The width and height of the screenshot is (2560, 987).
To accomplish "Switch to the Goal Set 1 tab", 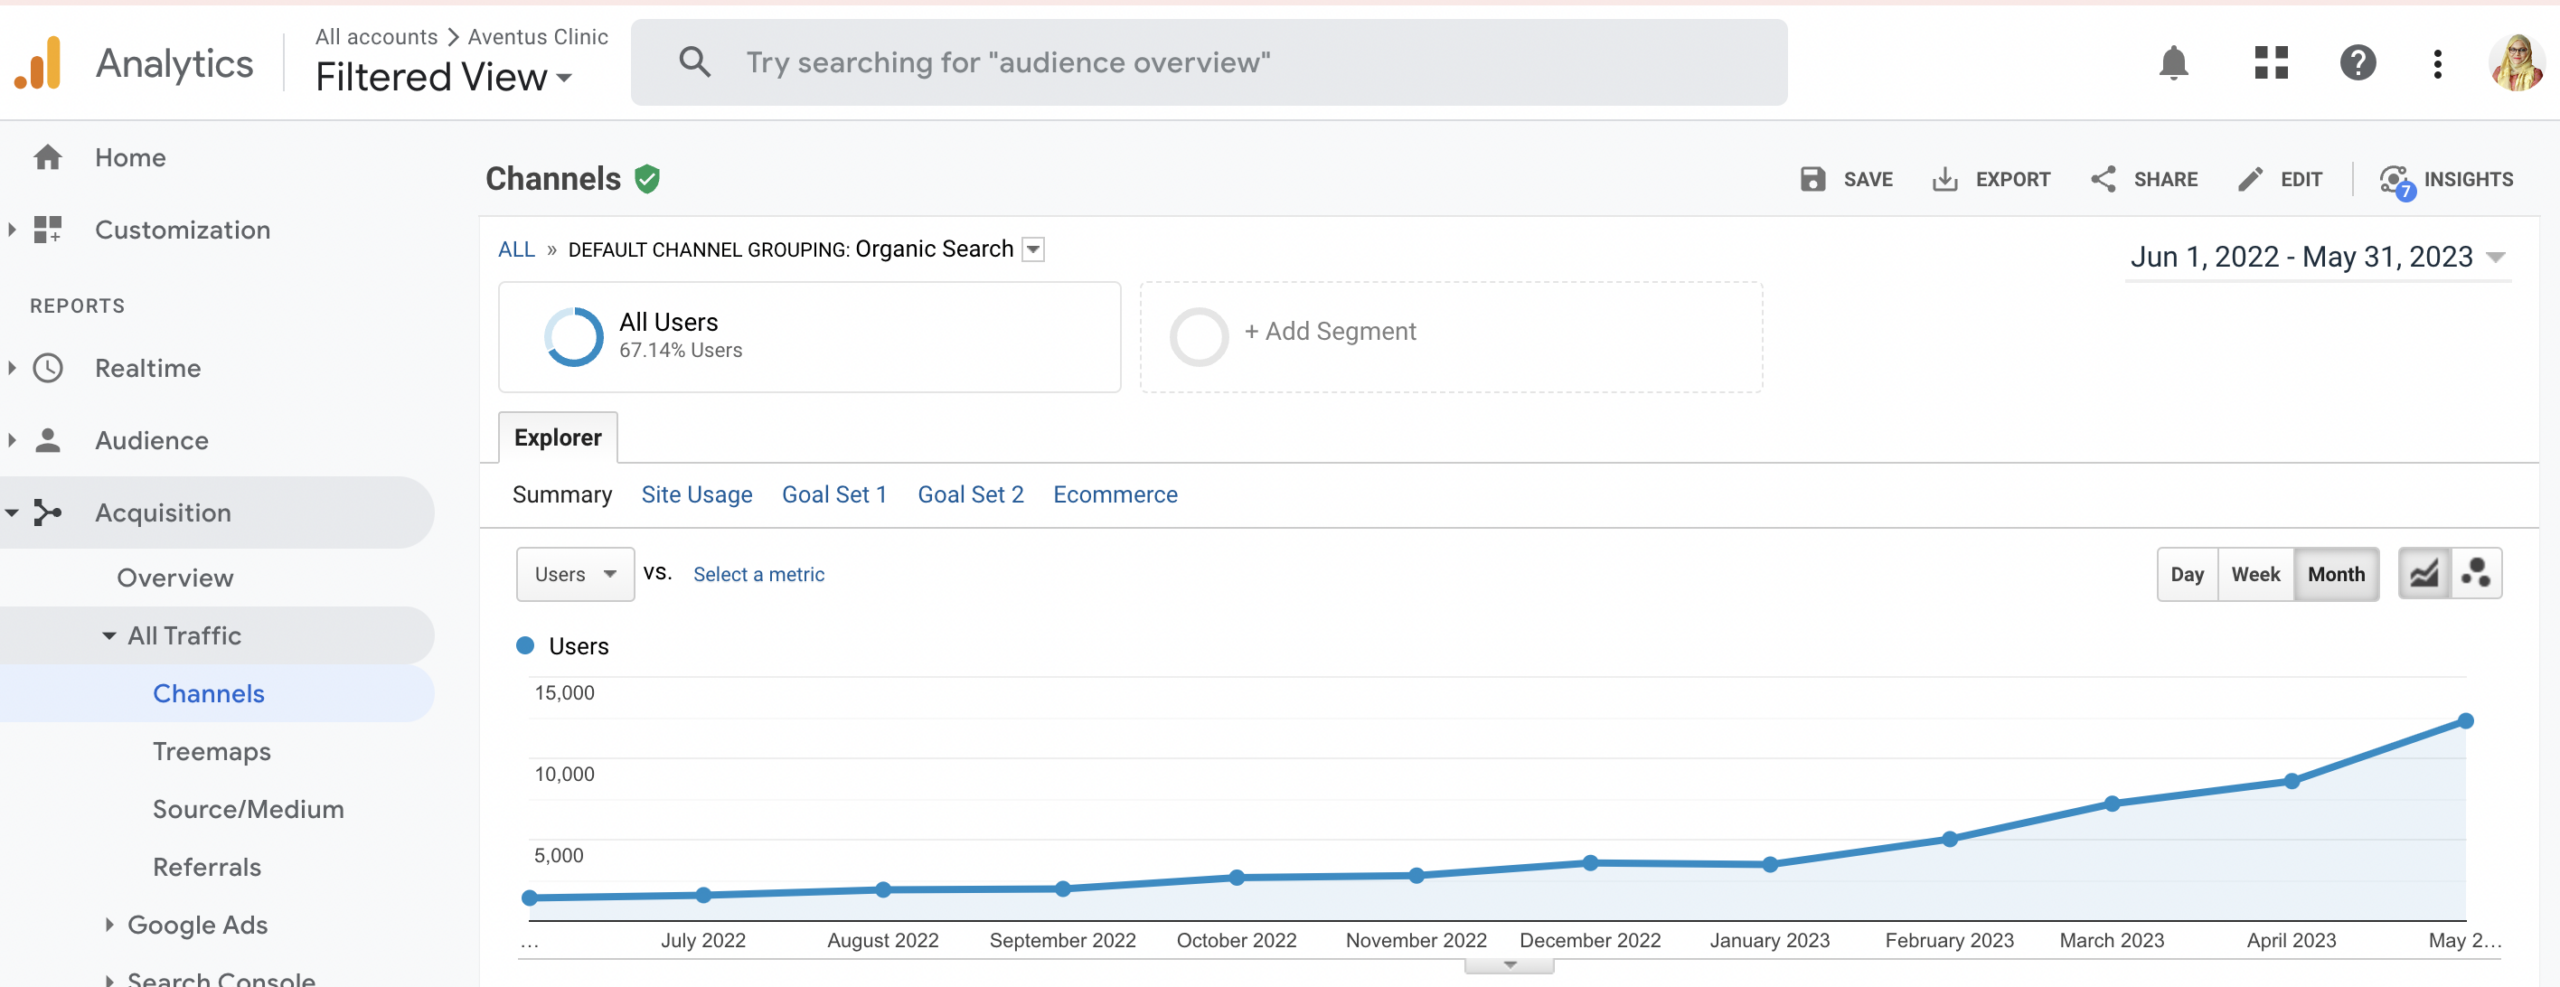I will click(834, 494).
